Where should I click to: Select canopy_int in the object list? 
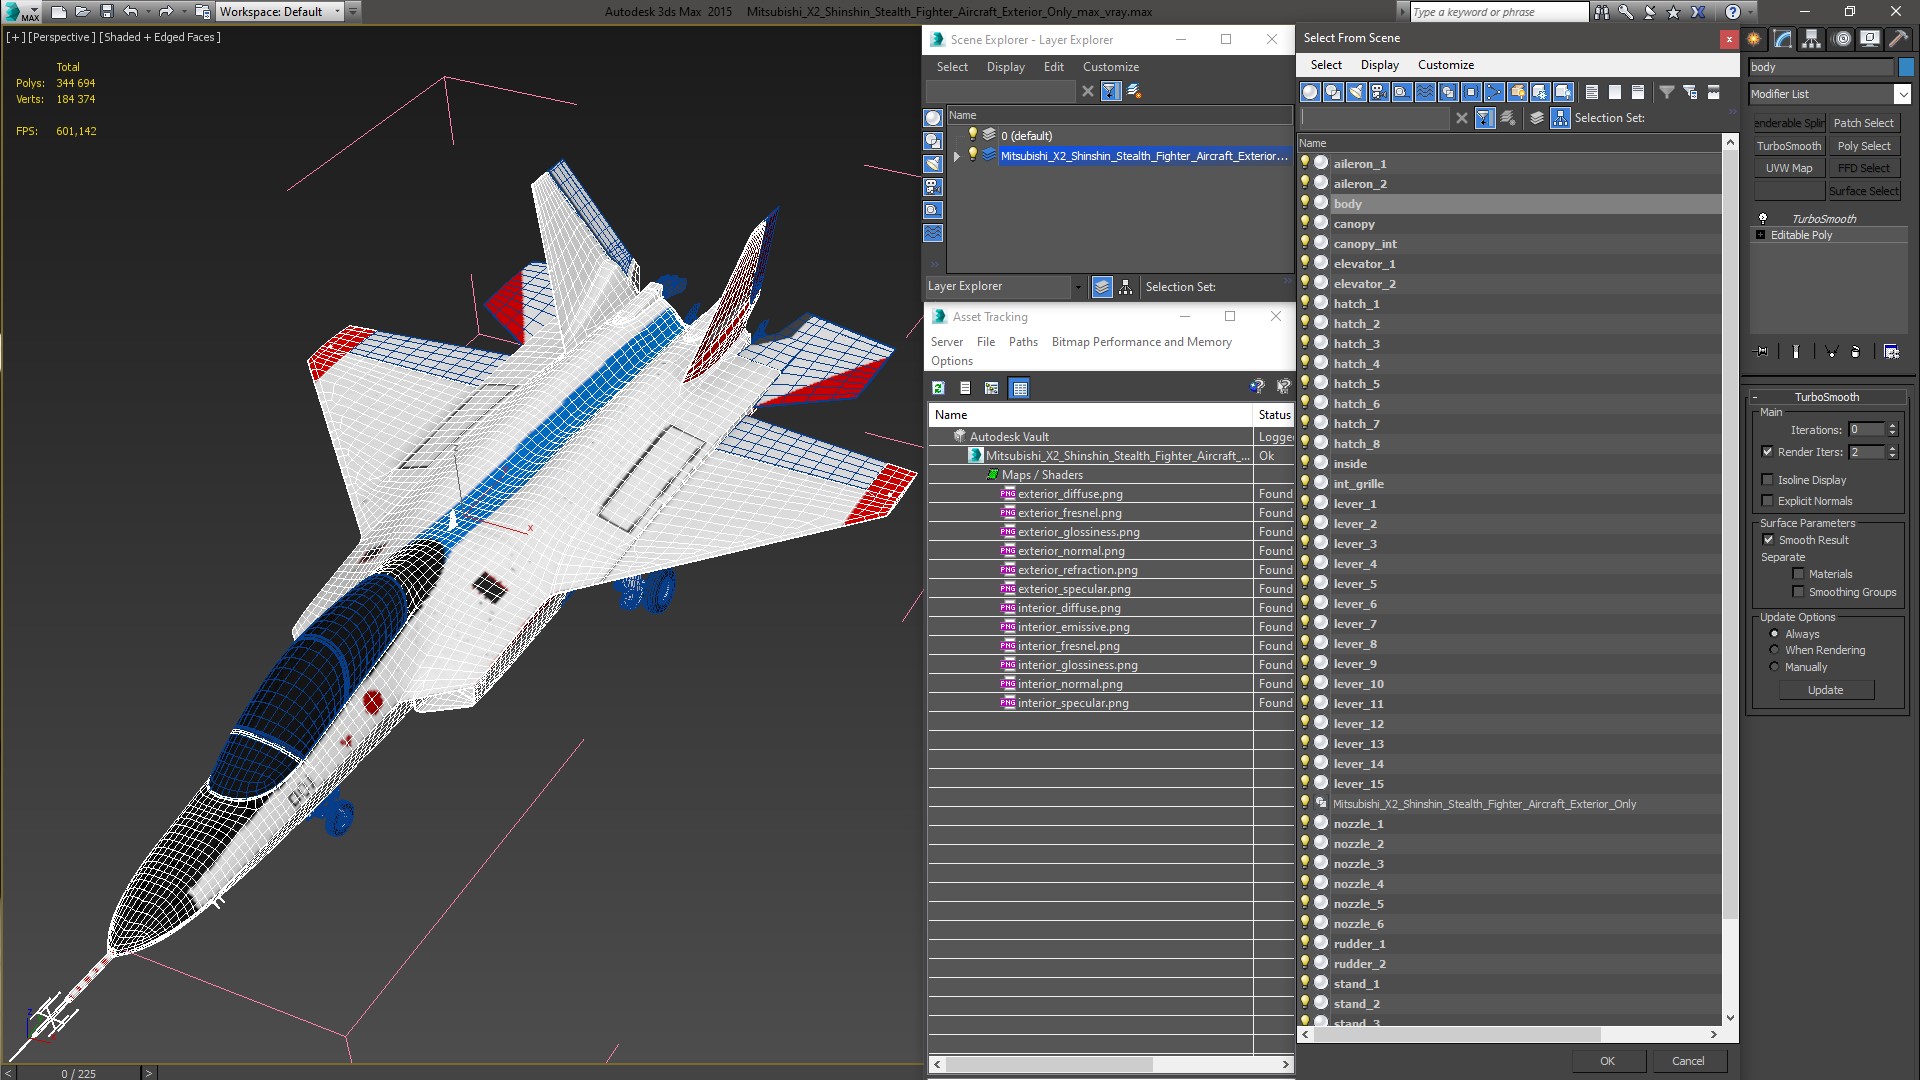[1365, 244]
